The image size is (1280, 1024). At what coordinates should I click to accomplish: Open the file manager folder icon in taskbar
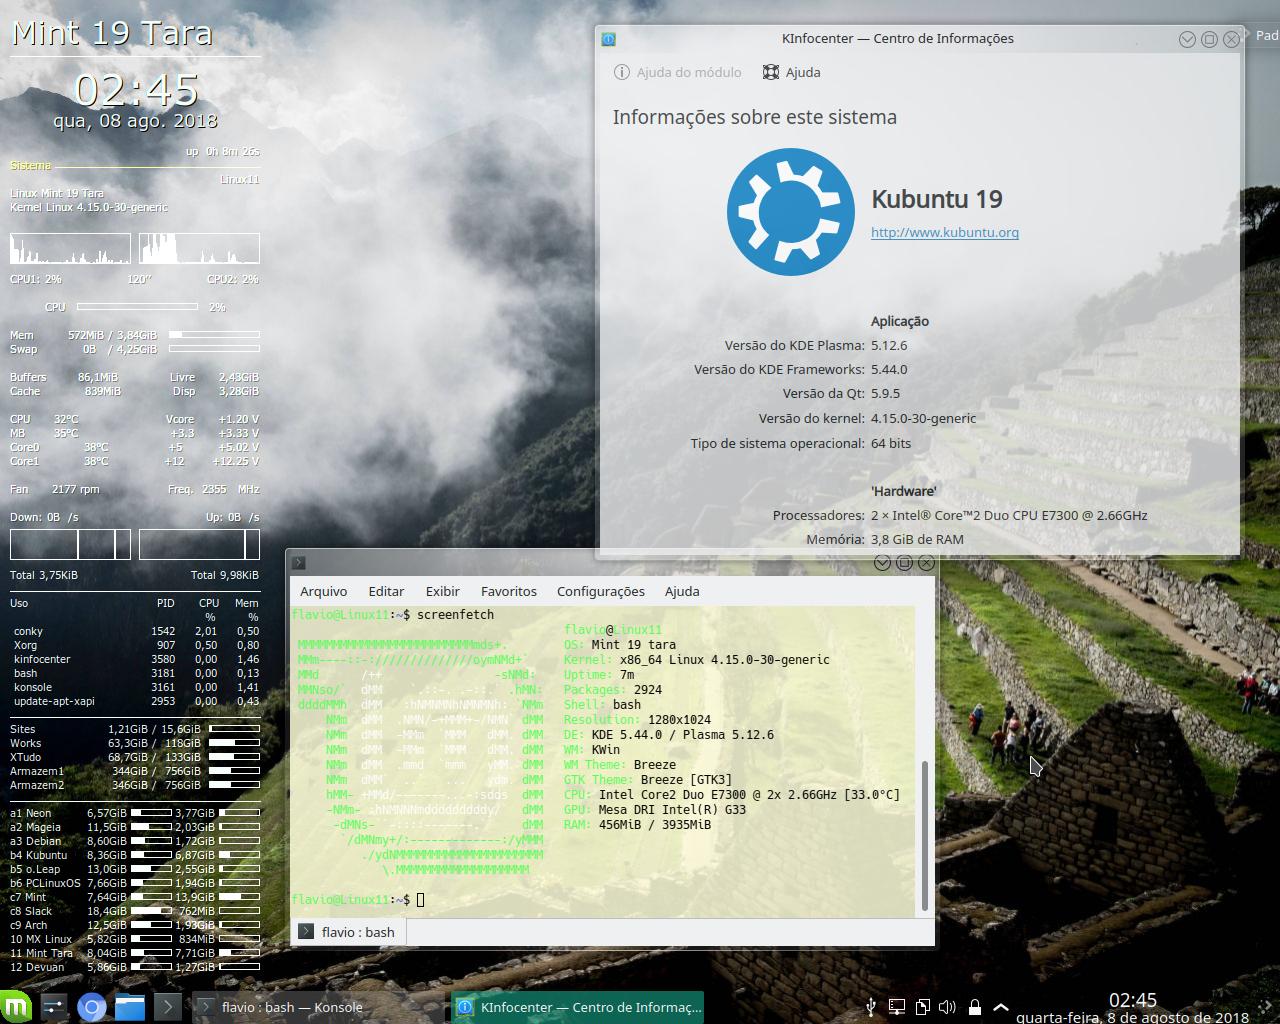tap(128, 1007)
